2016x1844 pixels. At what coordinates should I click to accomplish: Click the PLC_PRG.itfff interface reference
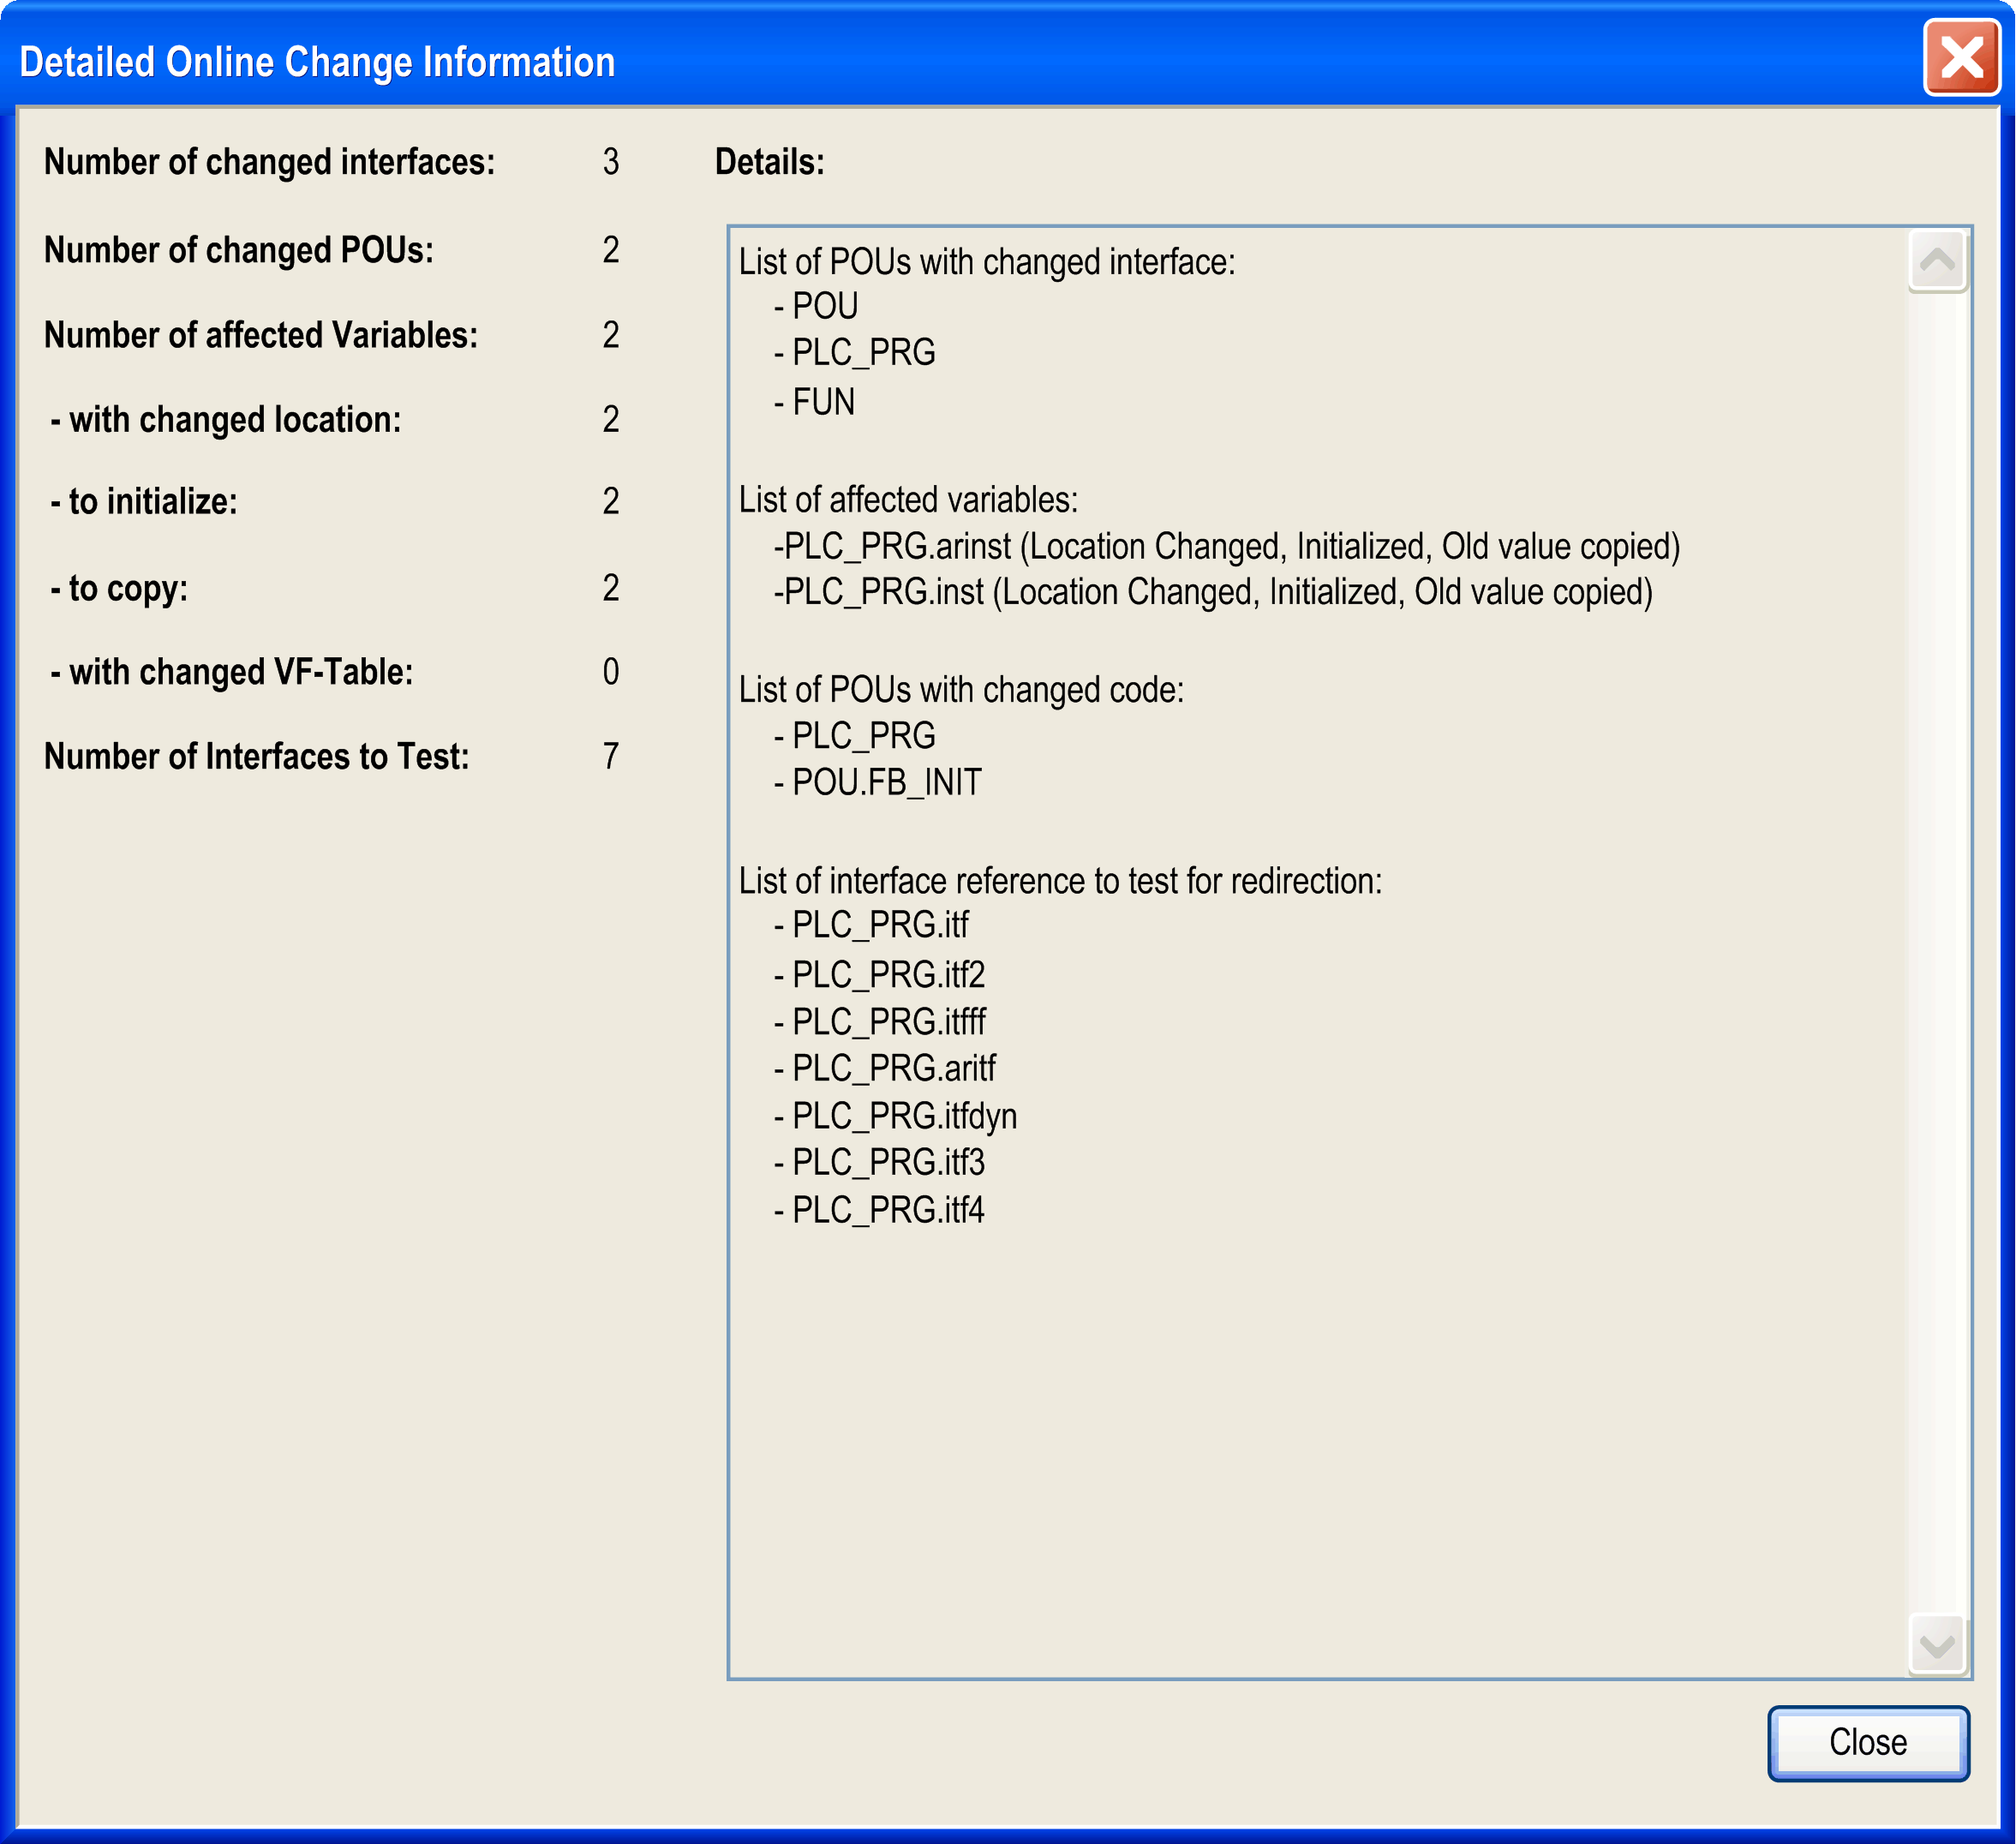888,1022
